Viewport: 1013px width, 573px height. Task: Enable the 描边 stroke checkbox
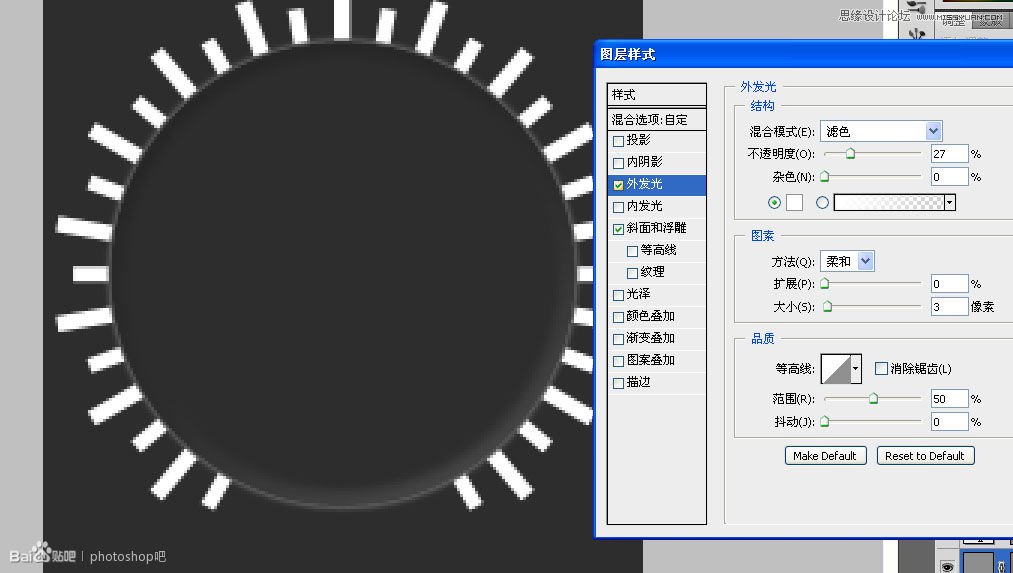click(x=618, y=382)
